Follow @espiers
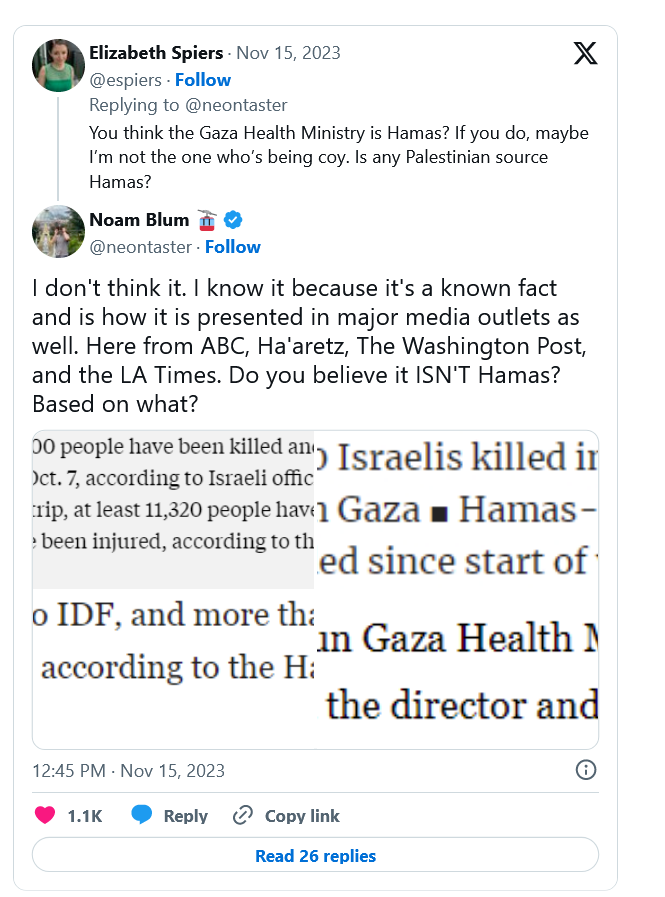Viewport: 665px width, 897px height. point(203,80)
